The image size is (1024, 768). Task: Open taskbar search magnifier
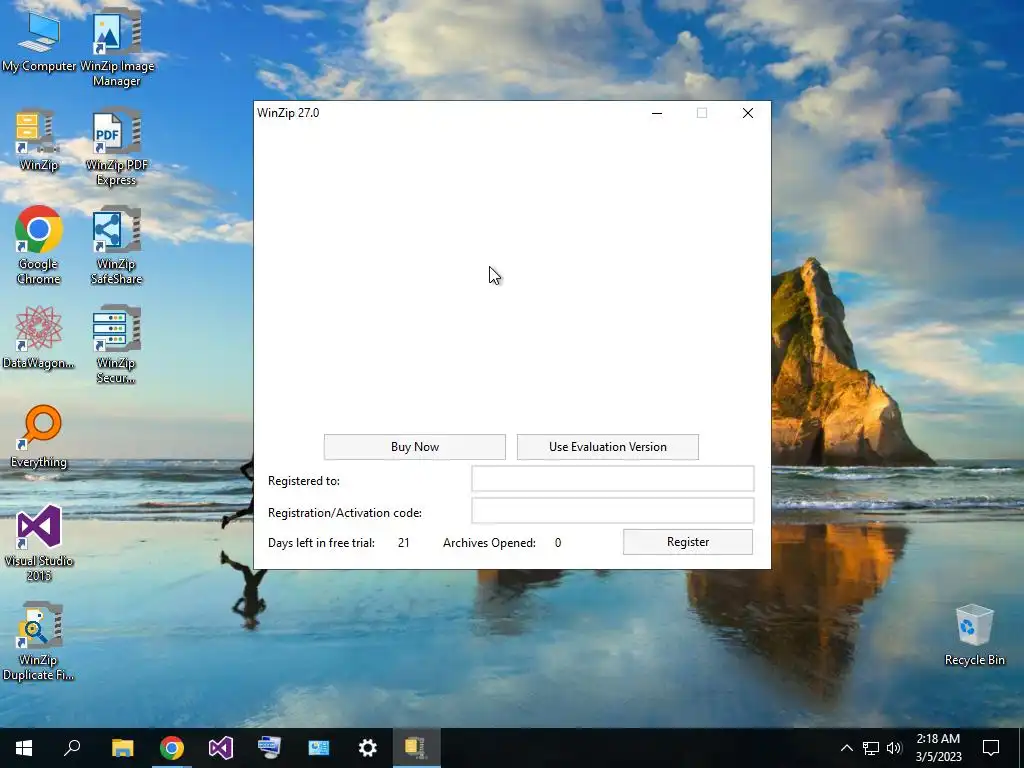point(72,748)
